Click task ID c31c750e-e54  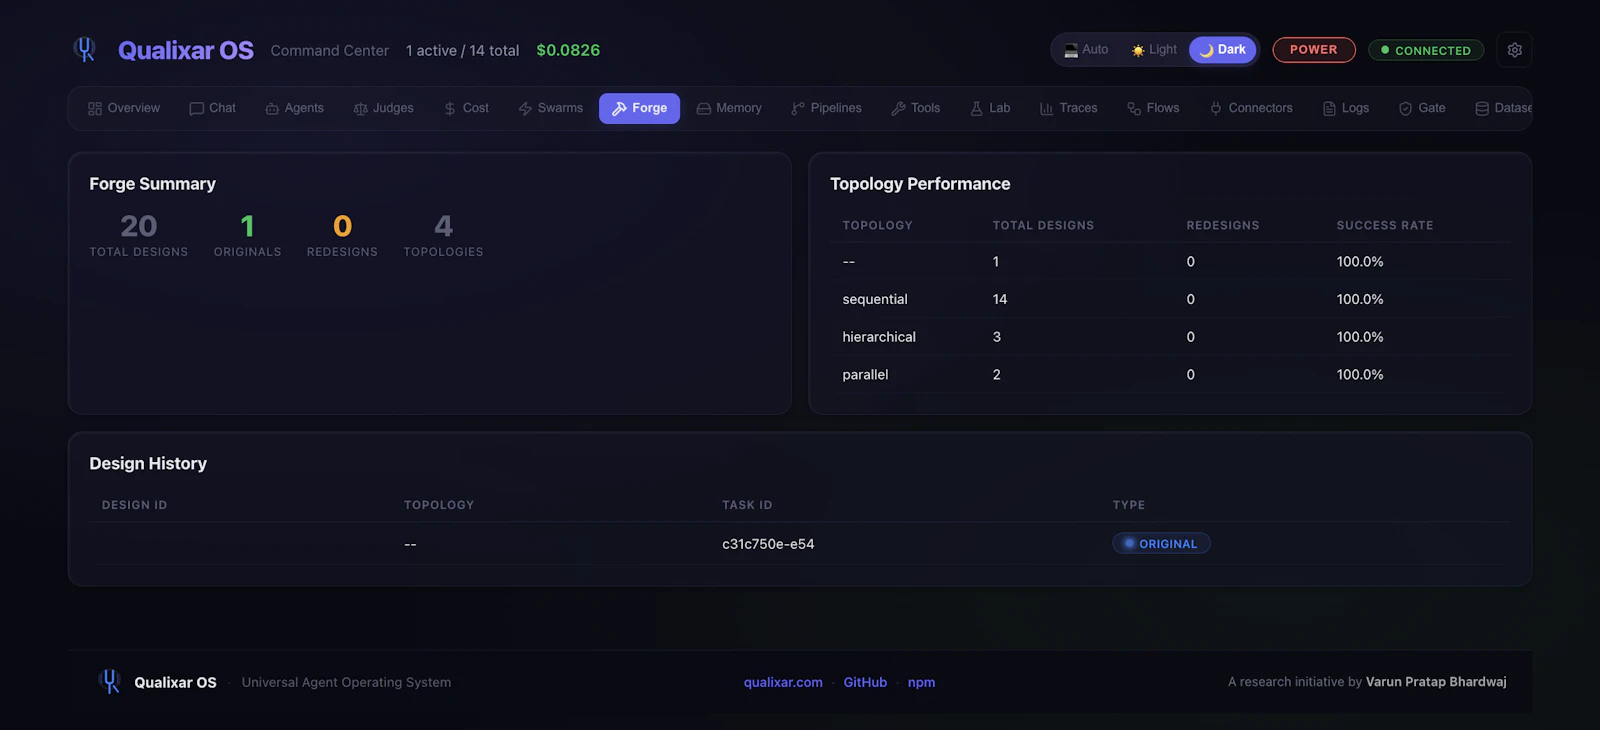tap(768, 544)
